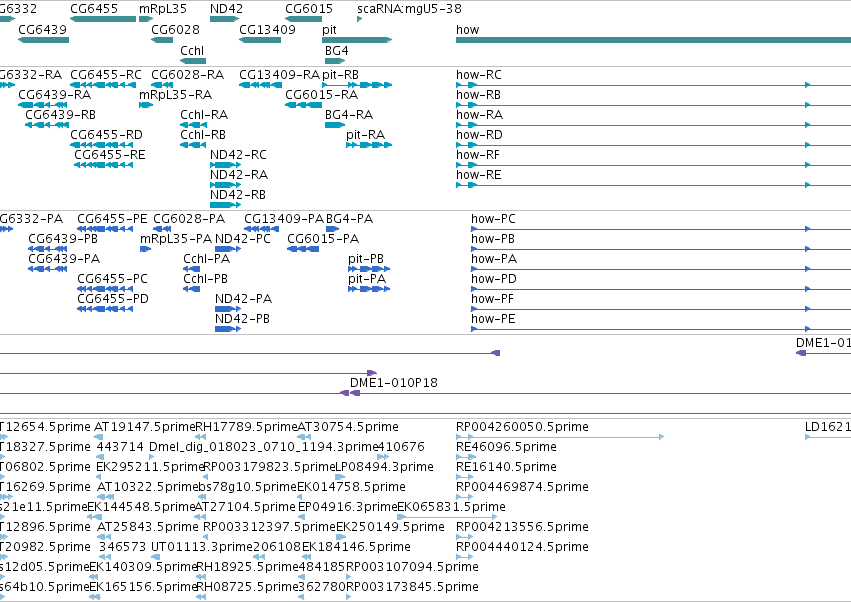
Task: Click the ND42-PC protein
Action: coord(228,249)
